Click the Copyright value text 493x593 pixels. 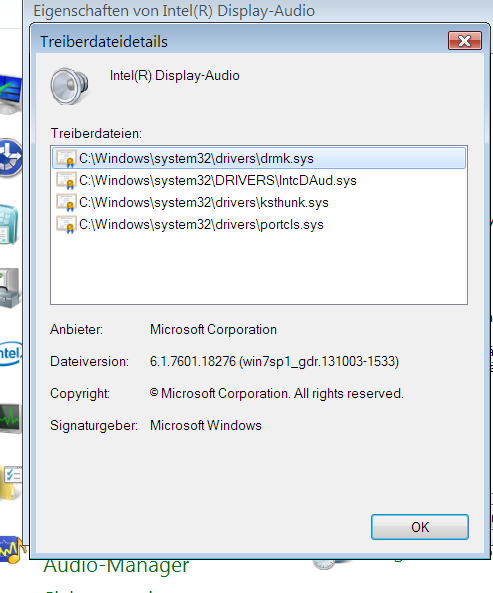pyautogui.click(x=276, y=394)
